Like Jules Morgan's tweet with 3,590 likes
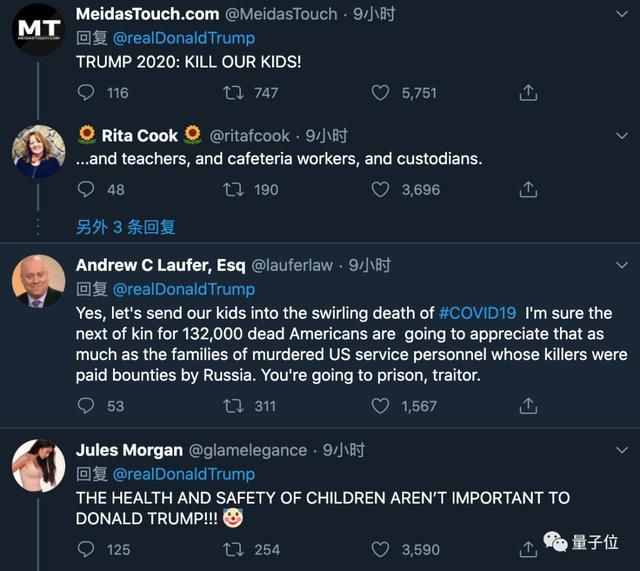This screenshot has width=640, height=571. click(380, 549)
